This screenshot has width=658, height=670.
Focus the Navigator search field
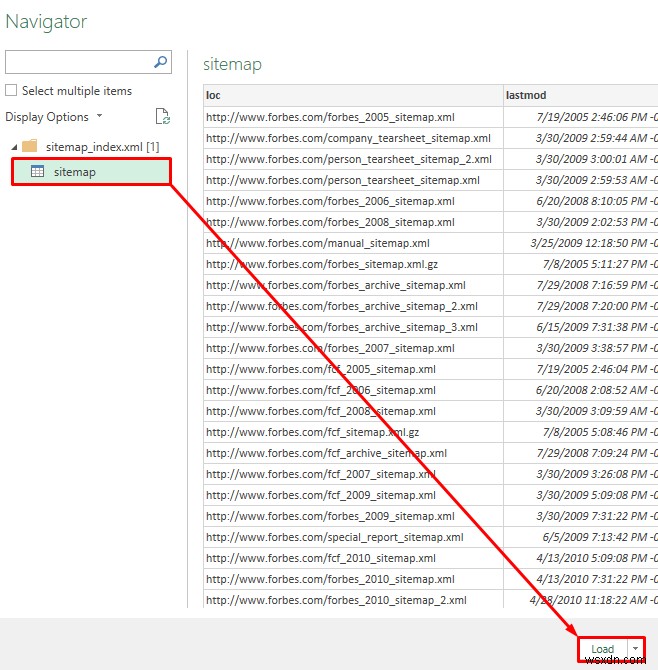[88, 62]
